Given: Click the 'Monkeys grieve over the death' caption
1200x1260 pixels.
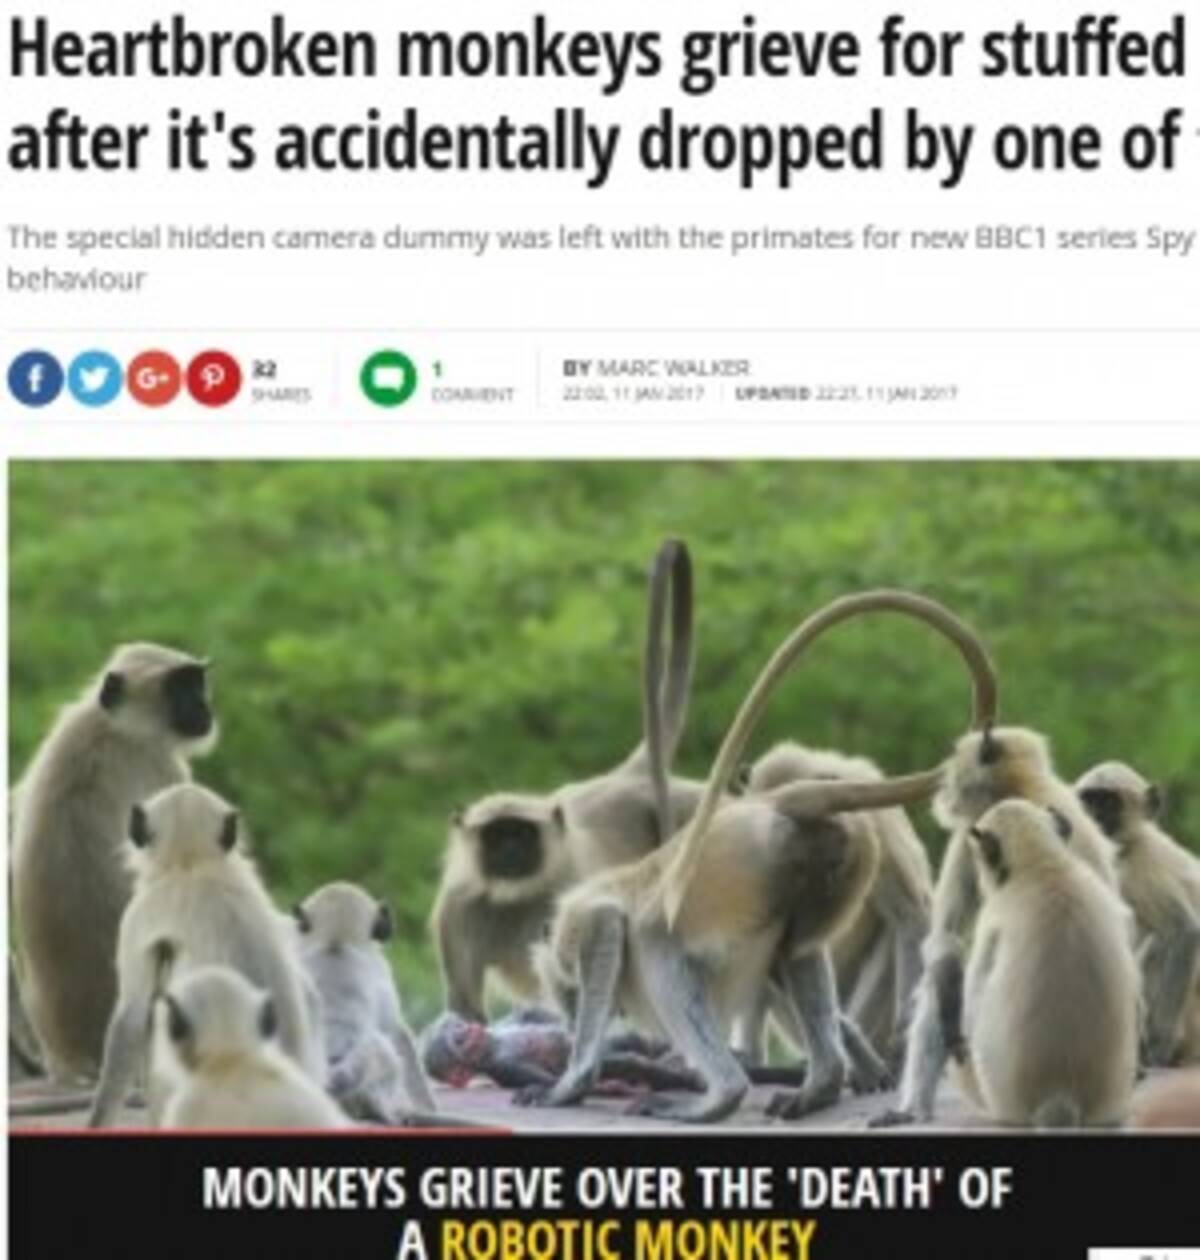Looking at the screenshot, I should [x=607, y=1190].
